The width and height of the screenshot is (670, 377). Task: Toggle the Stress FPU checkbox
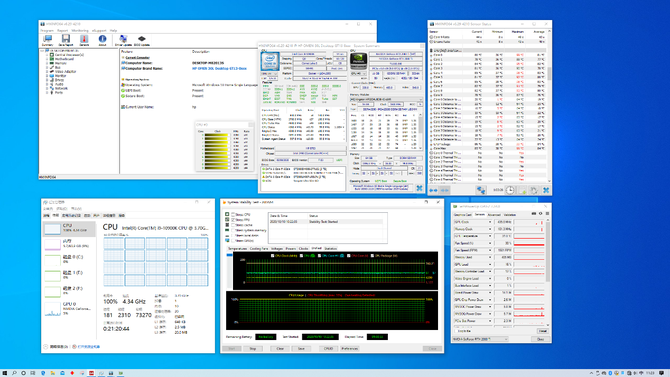(x=233, y=220)
